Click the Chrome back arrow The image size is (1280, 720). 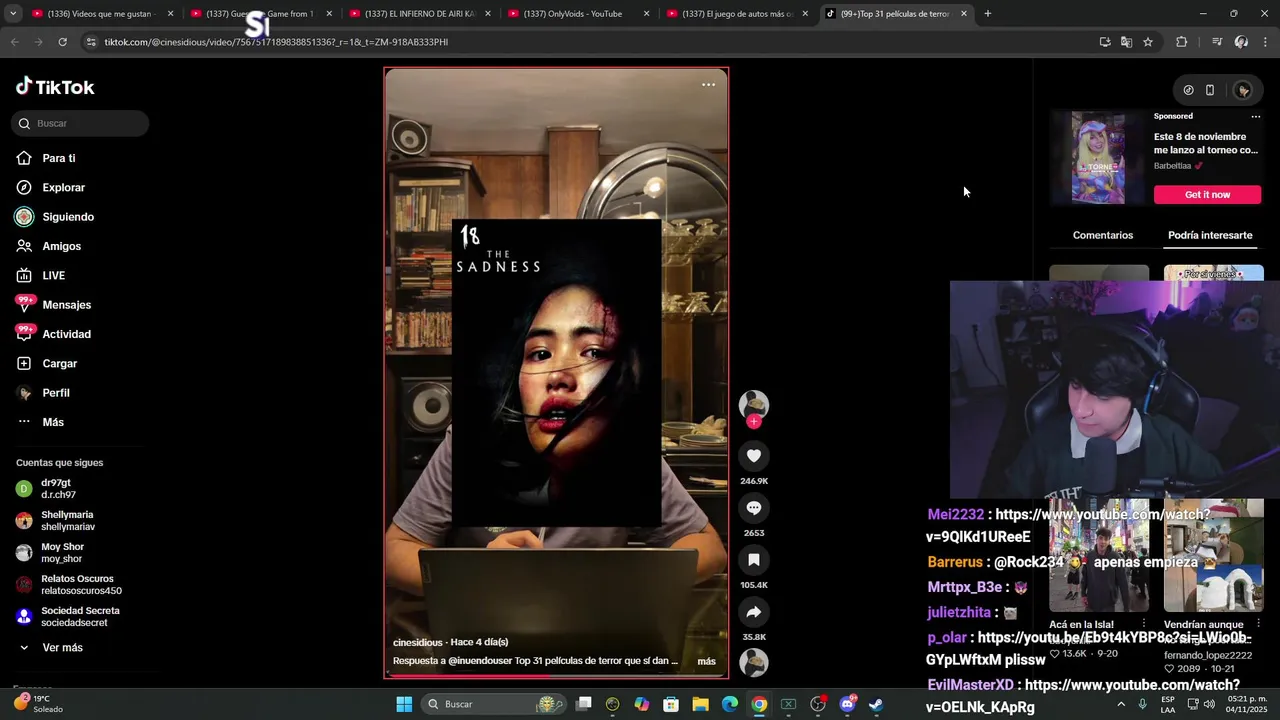pyautogui.click(x=15, y=42)
